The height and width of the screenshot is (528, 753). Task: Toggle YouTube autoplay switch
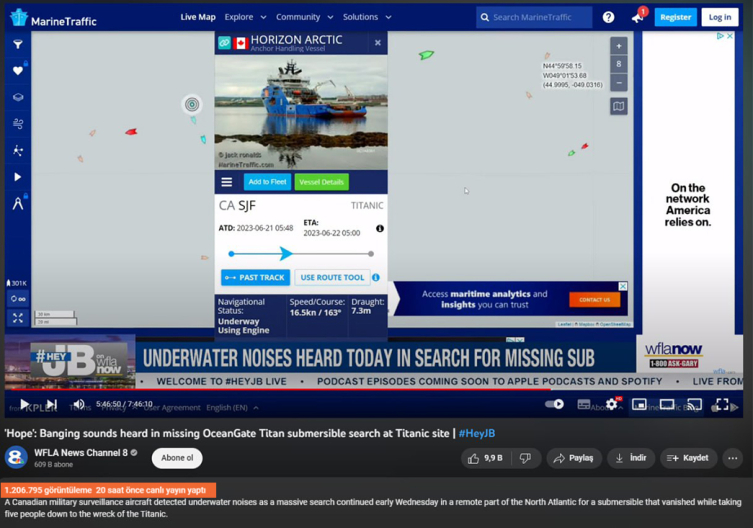pos(554,405)
